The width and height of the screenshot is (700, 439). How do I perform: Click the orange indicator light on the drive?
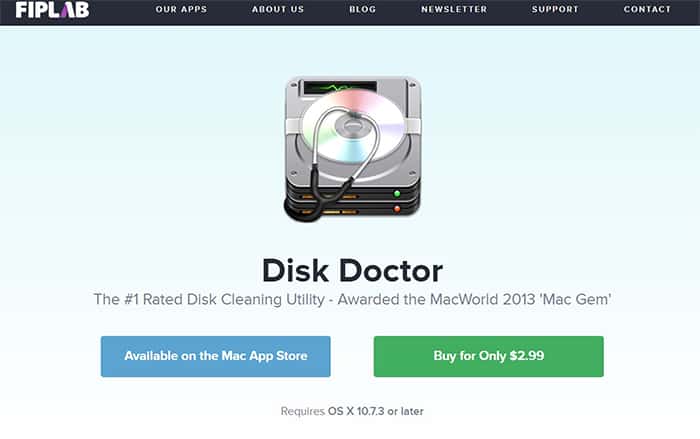396,209
